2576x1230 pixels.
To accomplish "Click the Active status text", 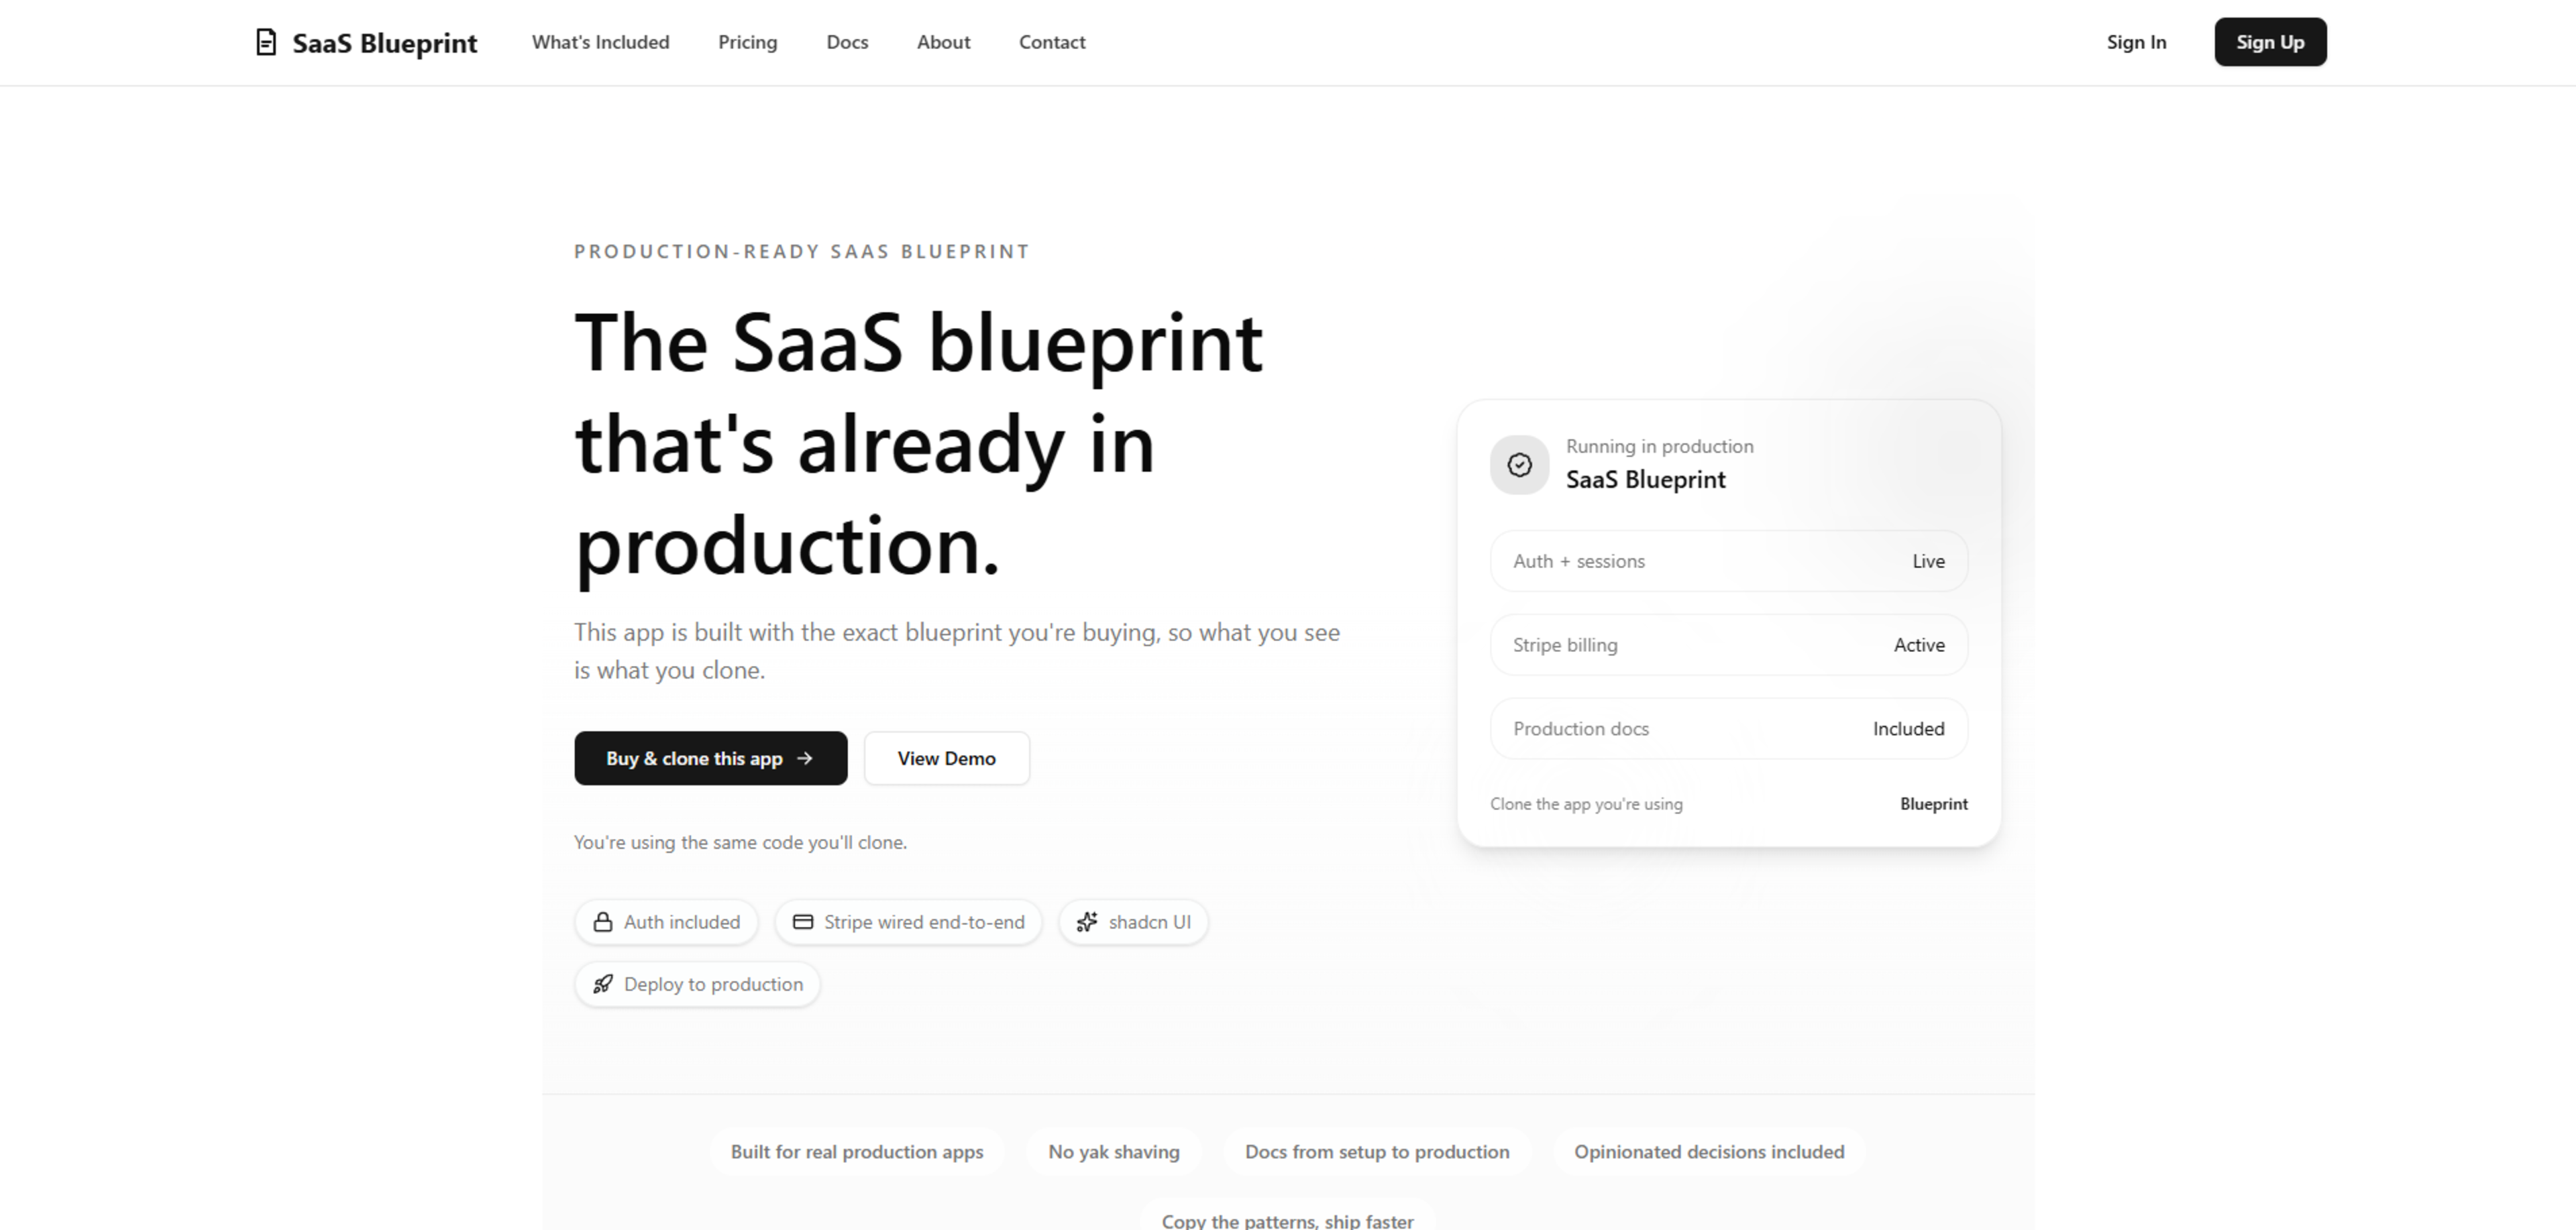I will coord(1919,645).
